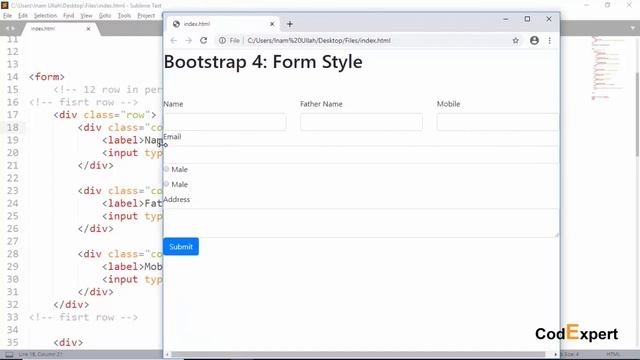Click the browser address bar URL
This screenshot has width=640, height=360.
(319, 40)
